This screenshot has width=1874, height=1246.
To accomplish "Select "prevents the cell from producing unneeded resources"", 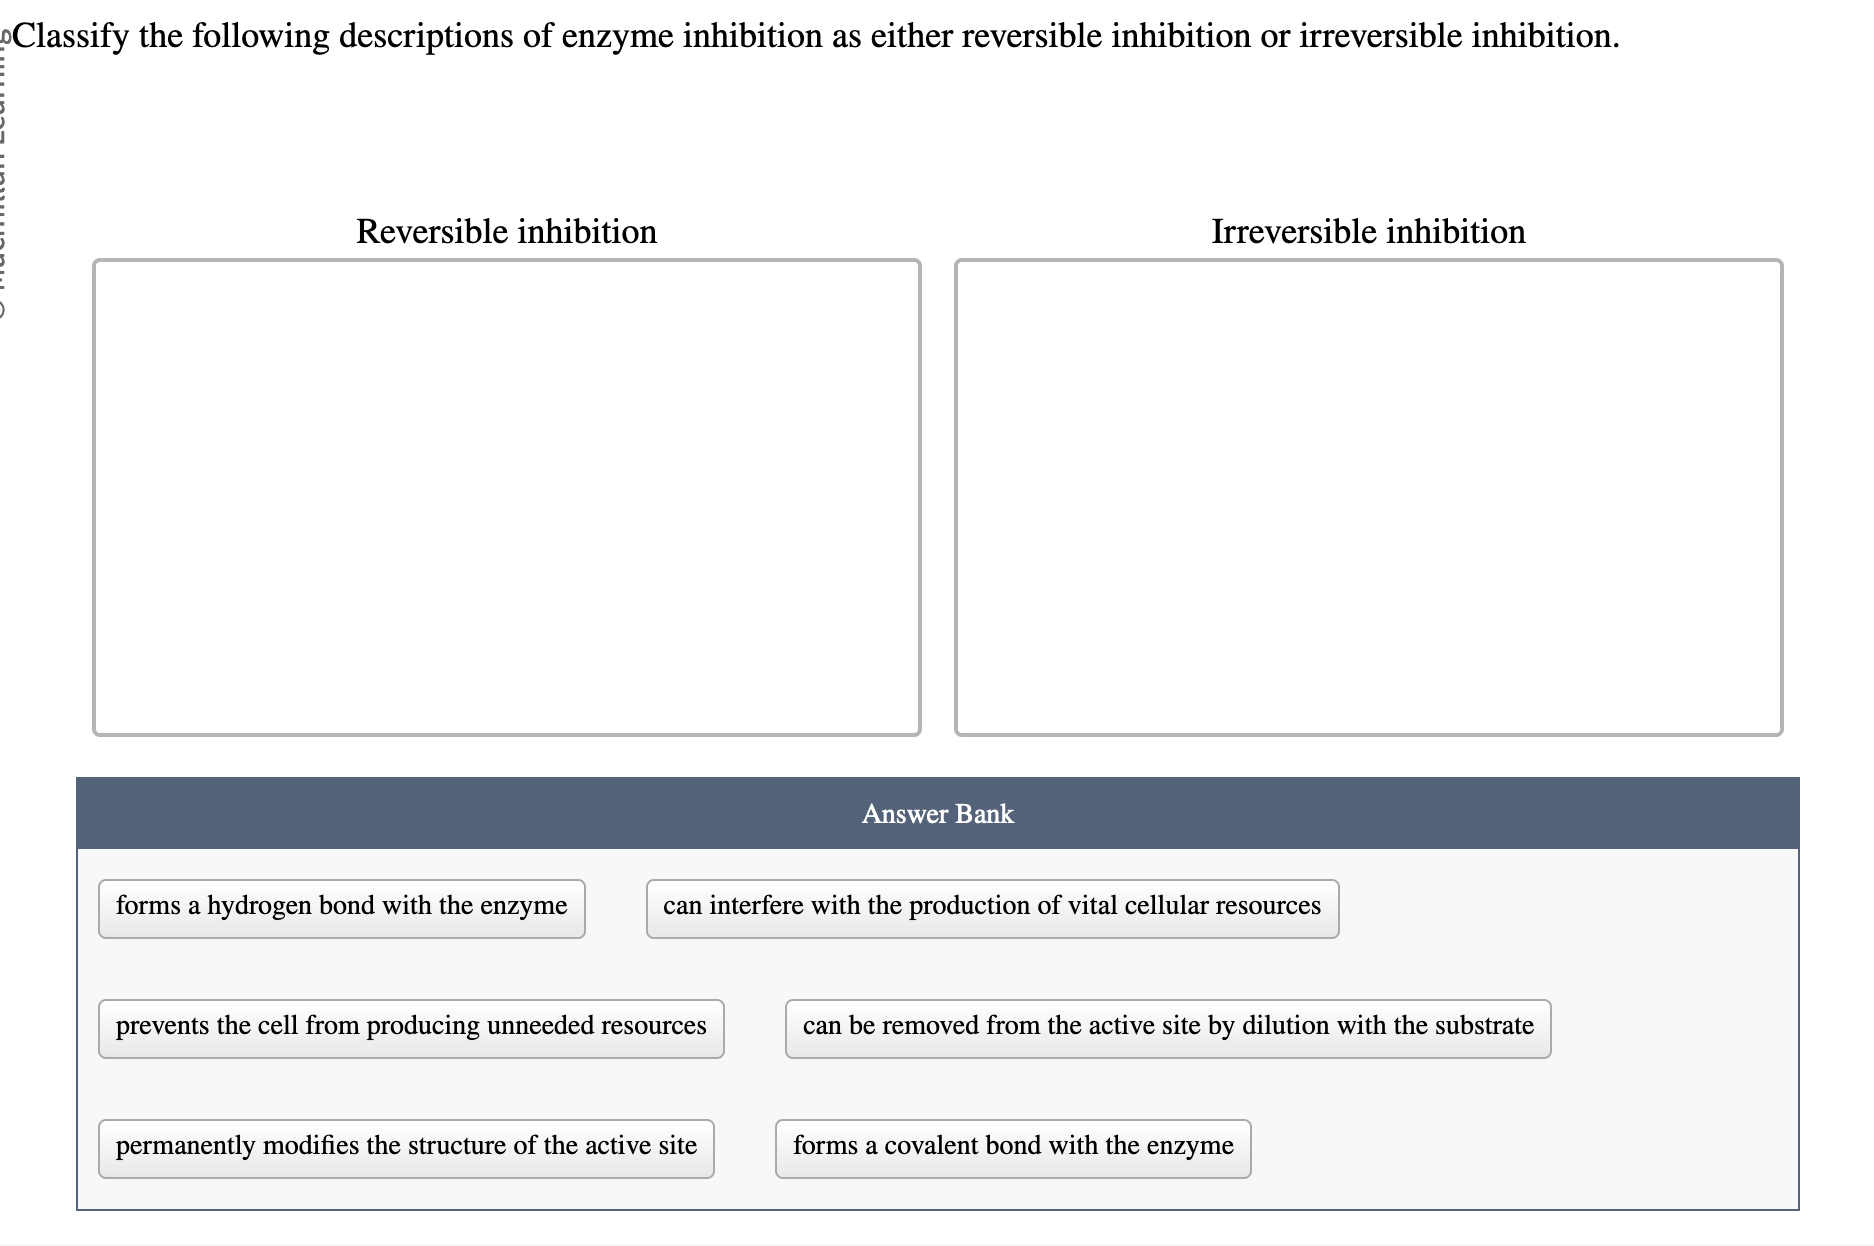I will pos(411,1026).
